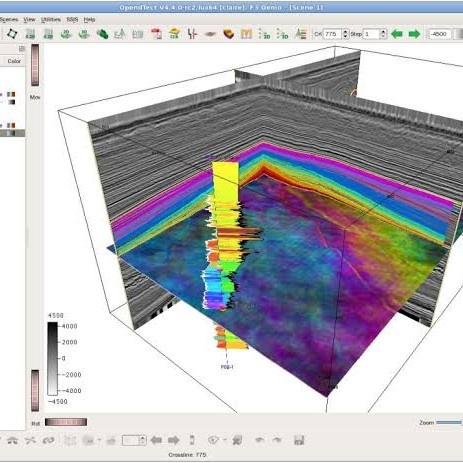
Task: Click the bottom toolbar spin box arrows
Action: 143,440
